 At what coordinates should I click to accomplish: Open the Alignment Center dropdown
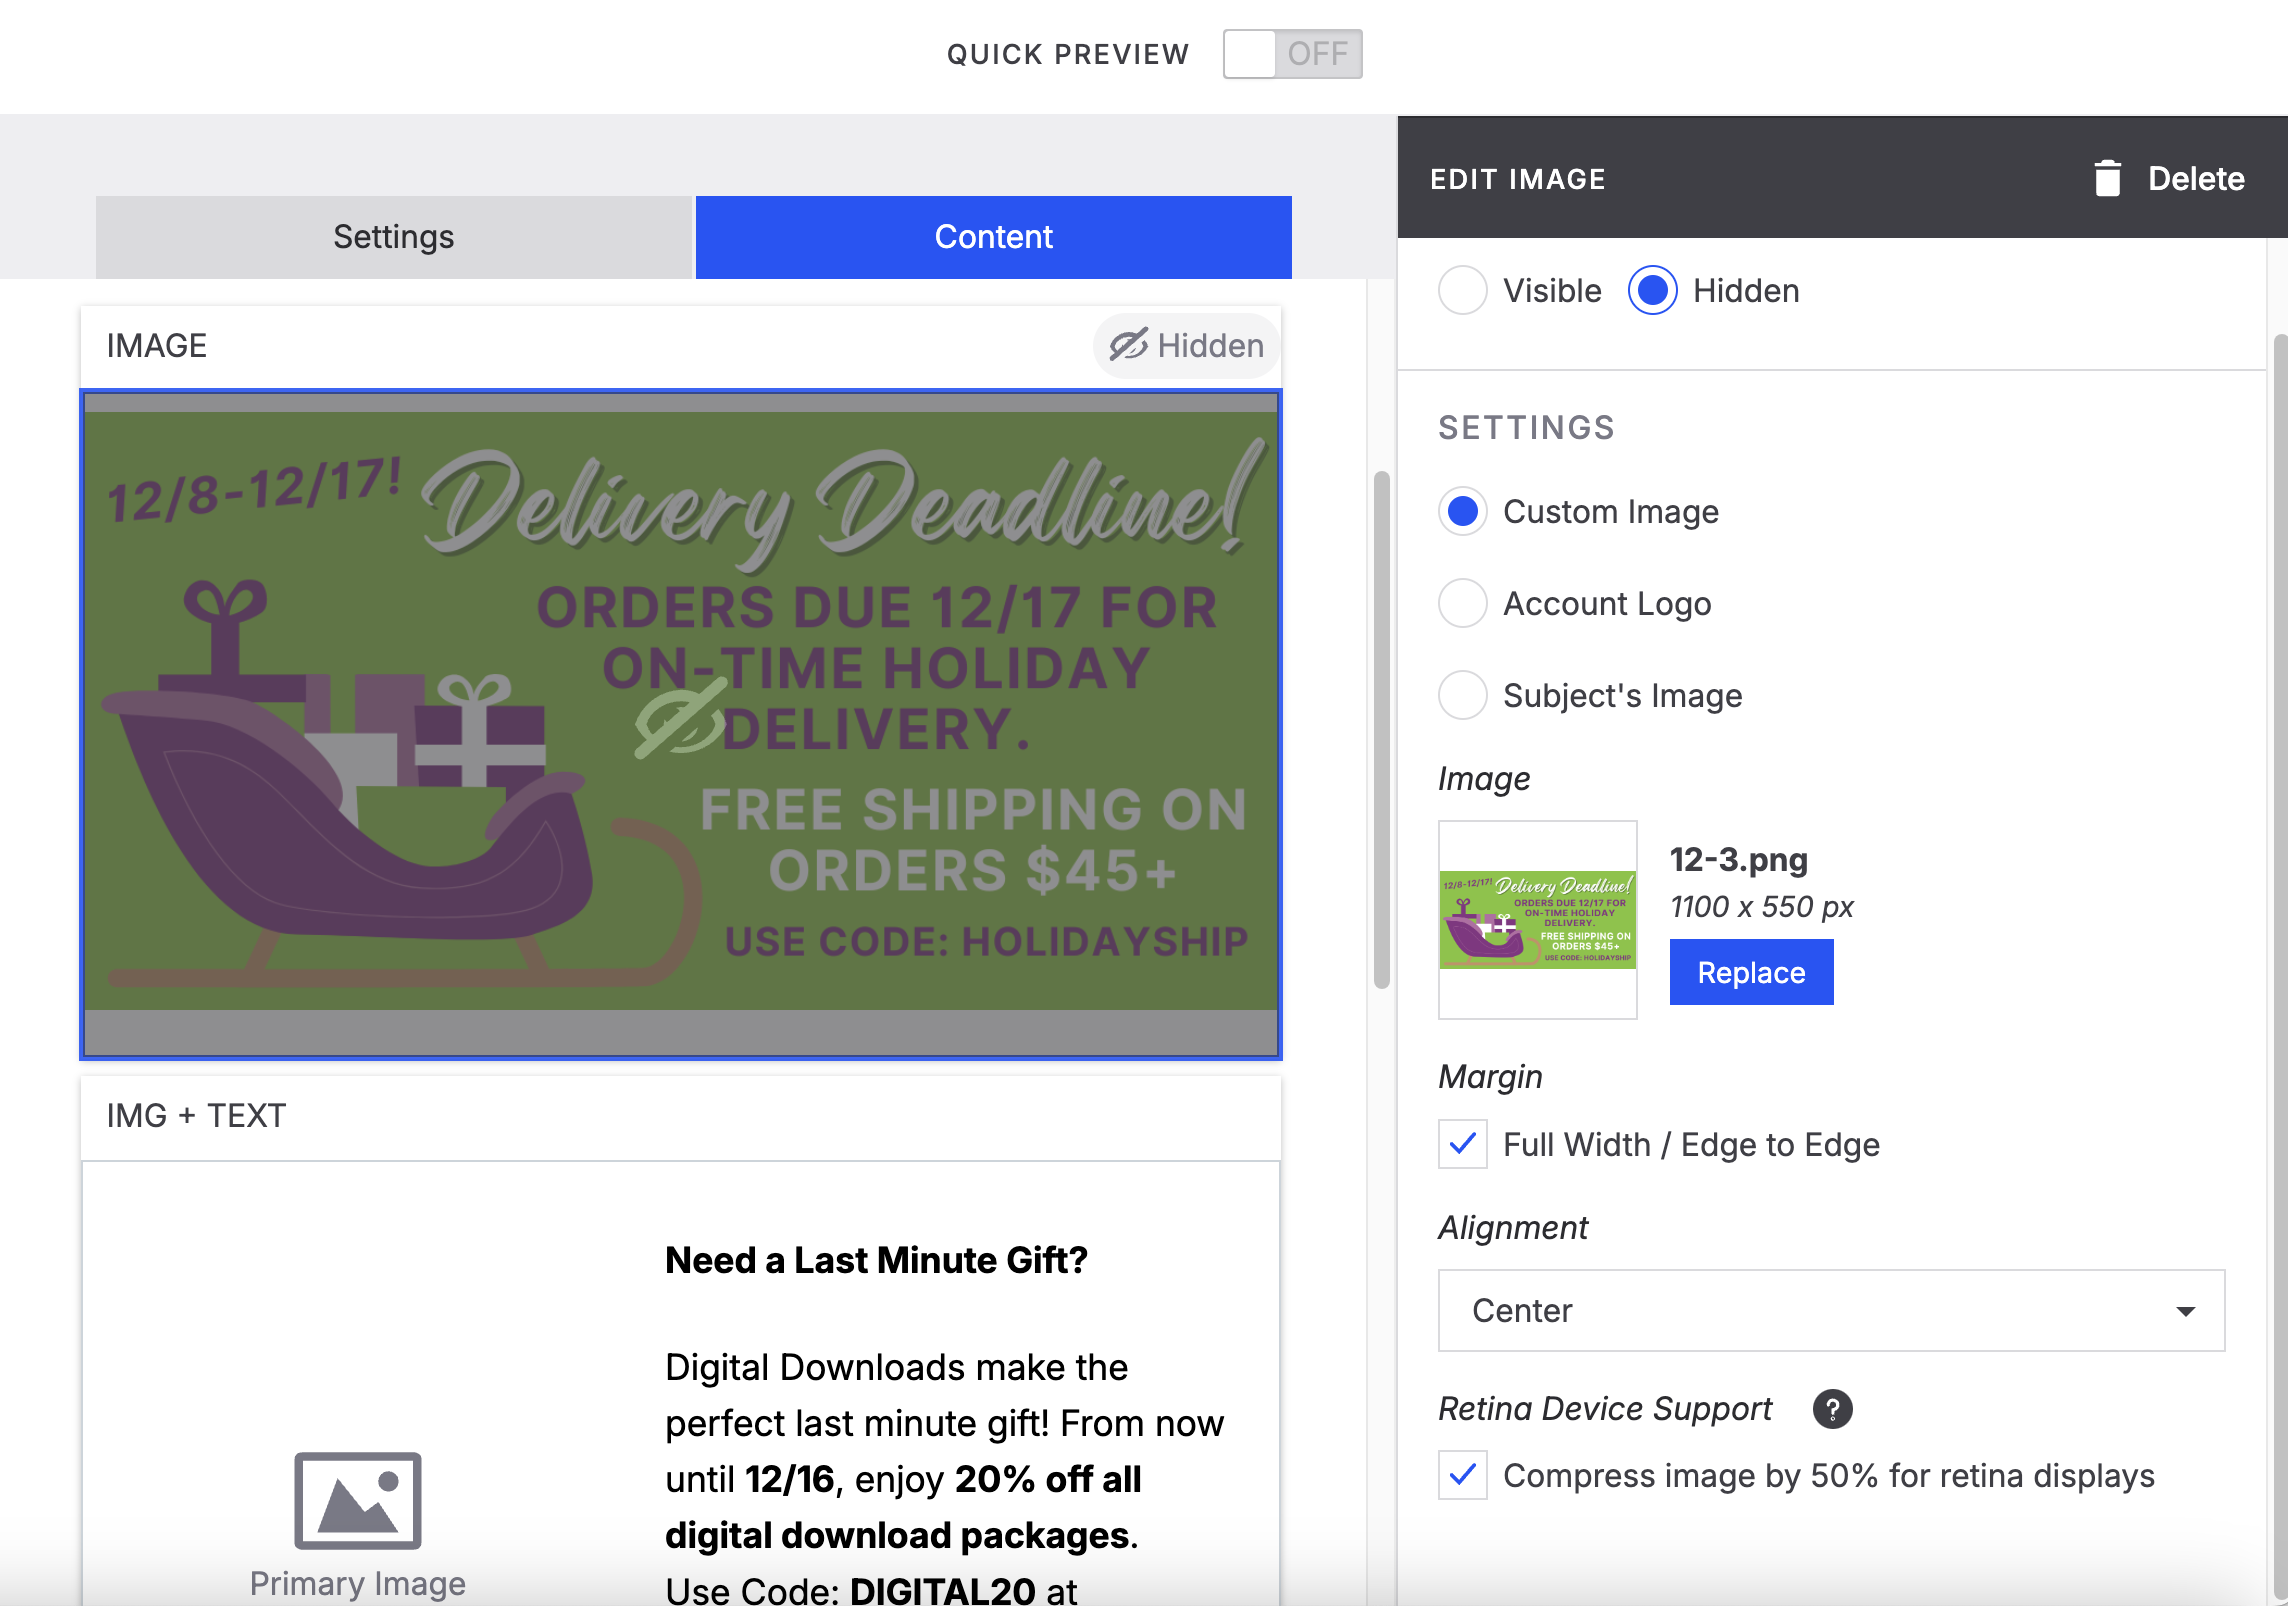point(1830,1310)
